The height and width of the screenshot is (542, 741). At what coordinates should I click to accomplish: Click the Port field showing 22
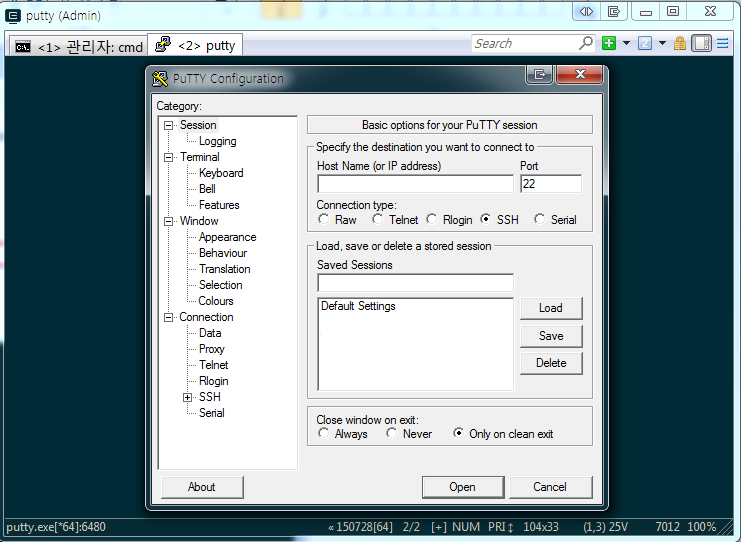click(551, 184)
